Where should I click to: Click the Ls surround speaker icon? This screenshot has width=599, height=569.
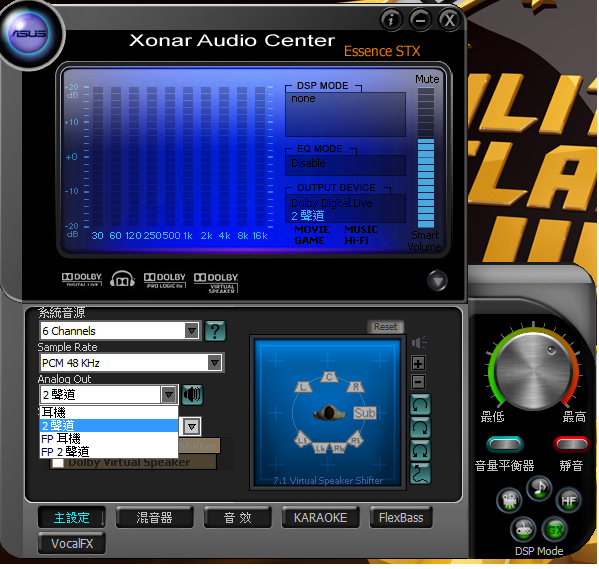pyautogui.click(x=302, y=440)
